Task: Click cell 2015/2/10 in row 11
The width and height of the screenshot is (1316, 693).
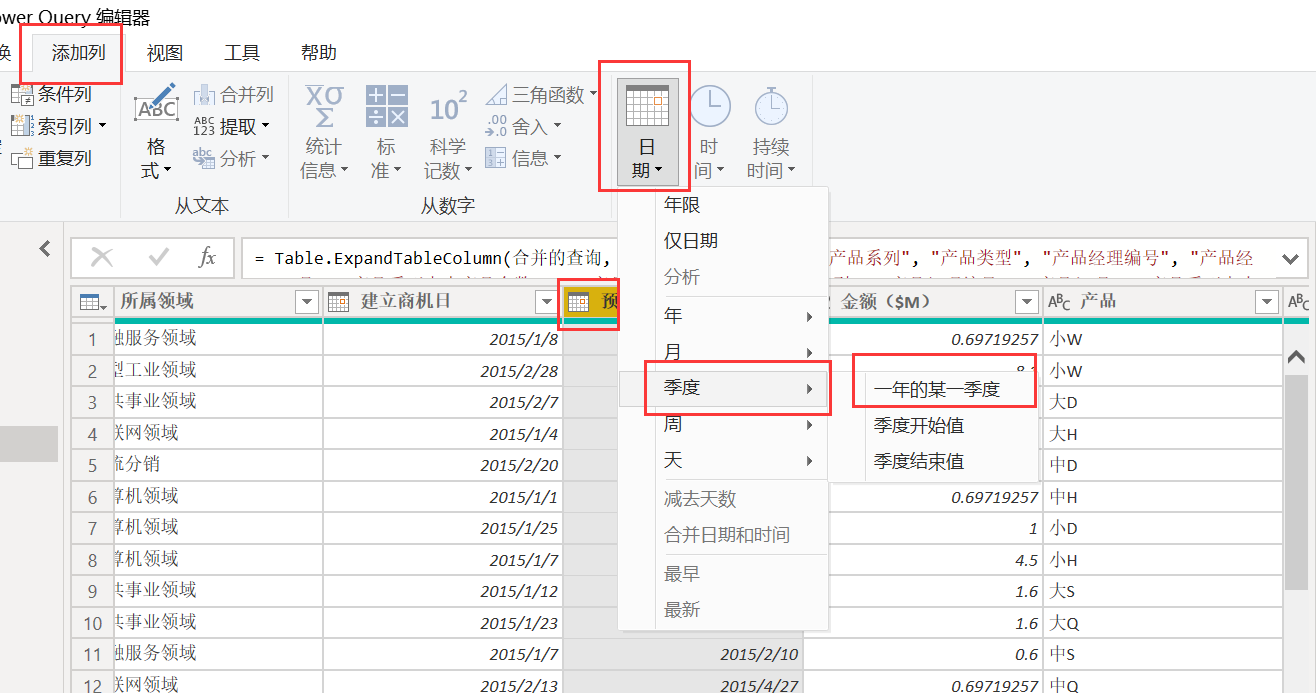Action: 683,655
